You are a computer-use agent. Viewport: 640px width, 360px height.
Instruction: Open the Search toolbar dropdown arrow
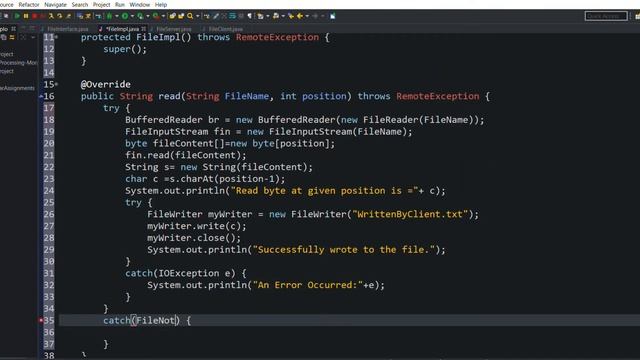click(198, 16)
